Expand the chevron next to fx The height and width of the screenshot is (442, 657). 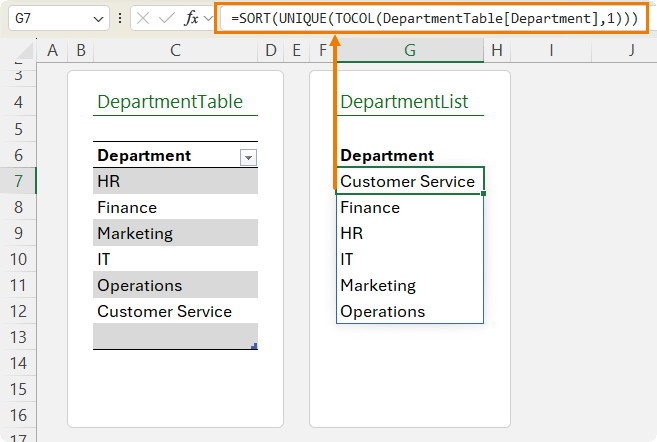208,18
